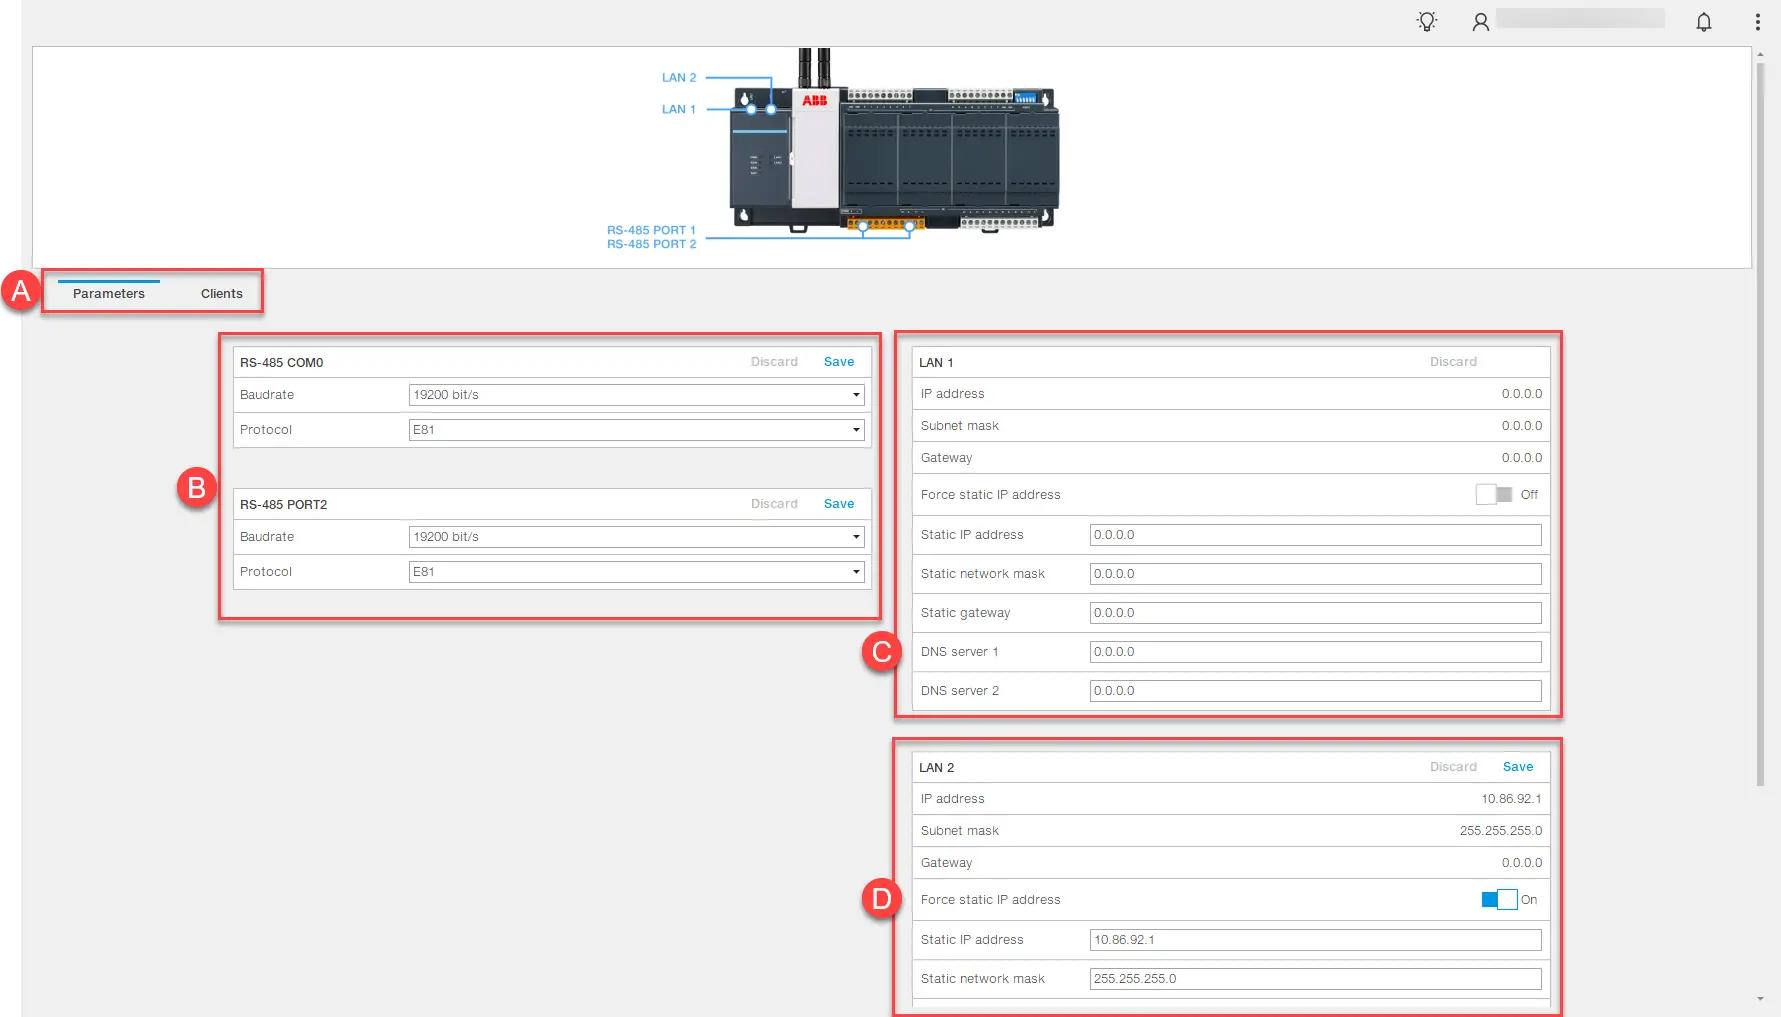This screenshot has width=1781, height=1017.
Task: Open the user account icon
Action: [1480, 22]
